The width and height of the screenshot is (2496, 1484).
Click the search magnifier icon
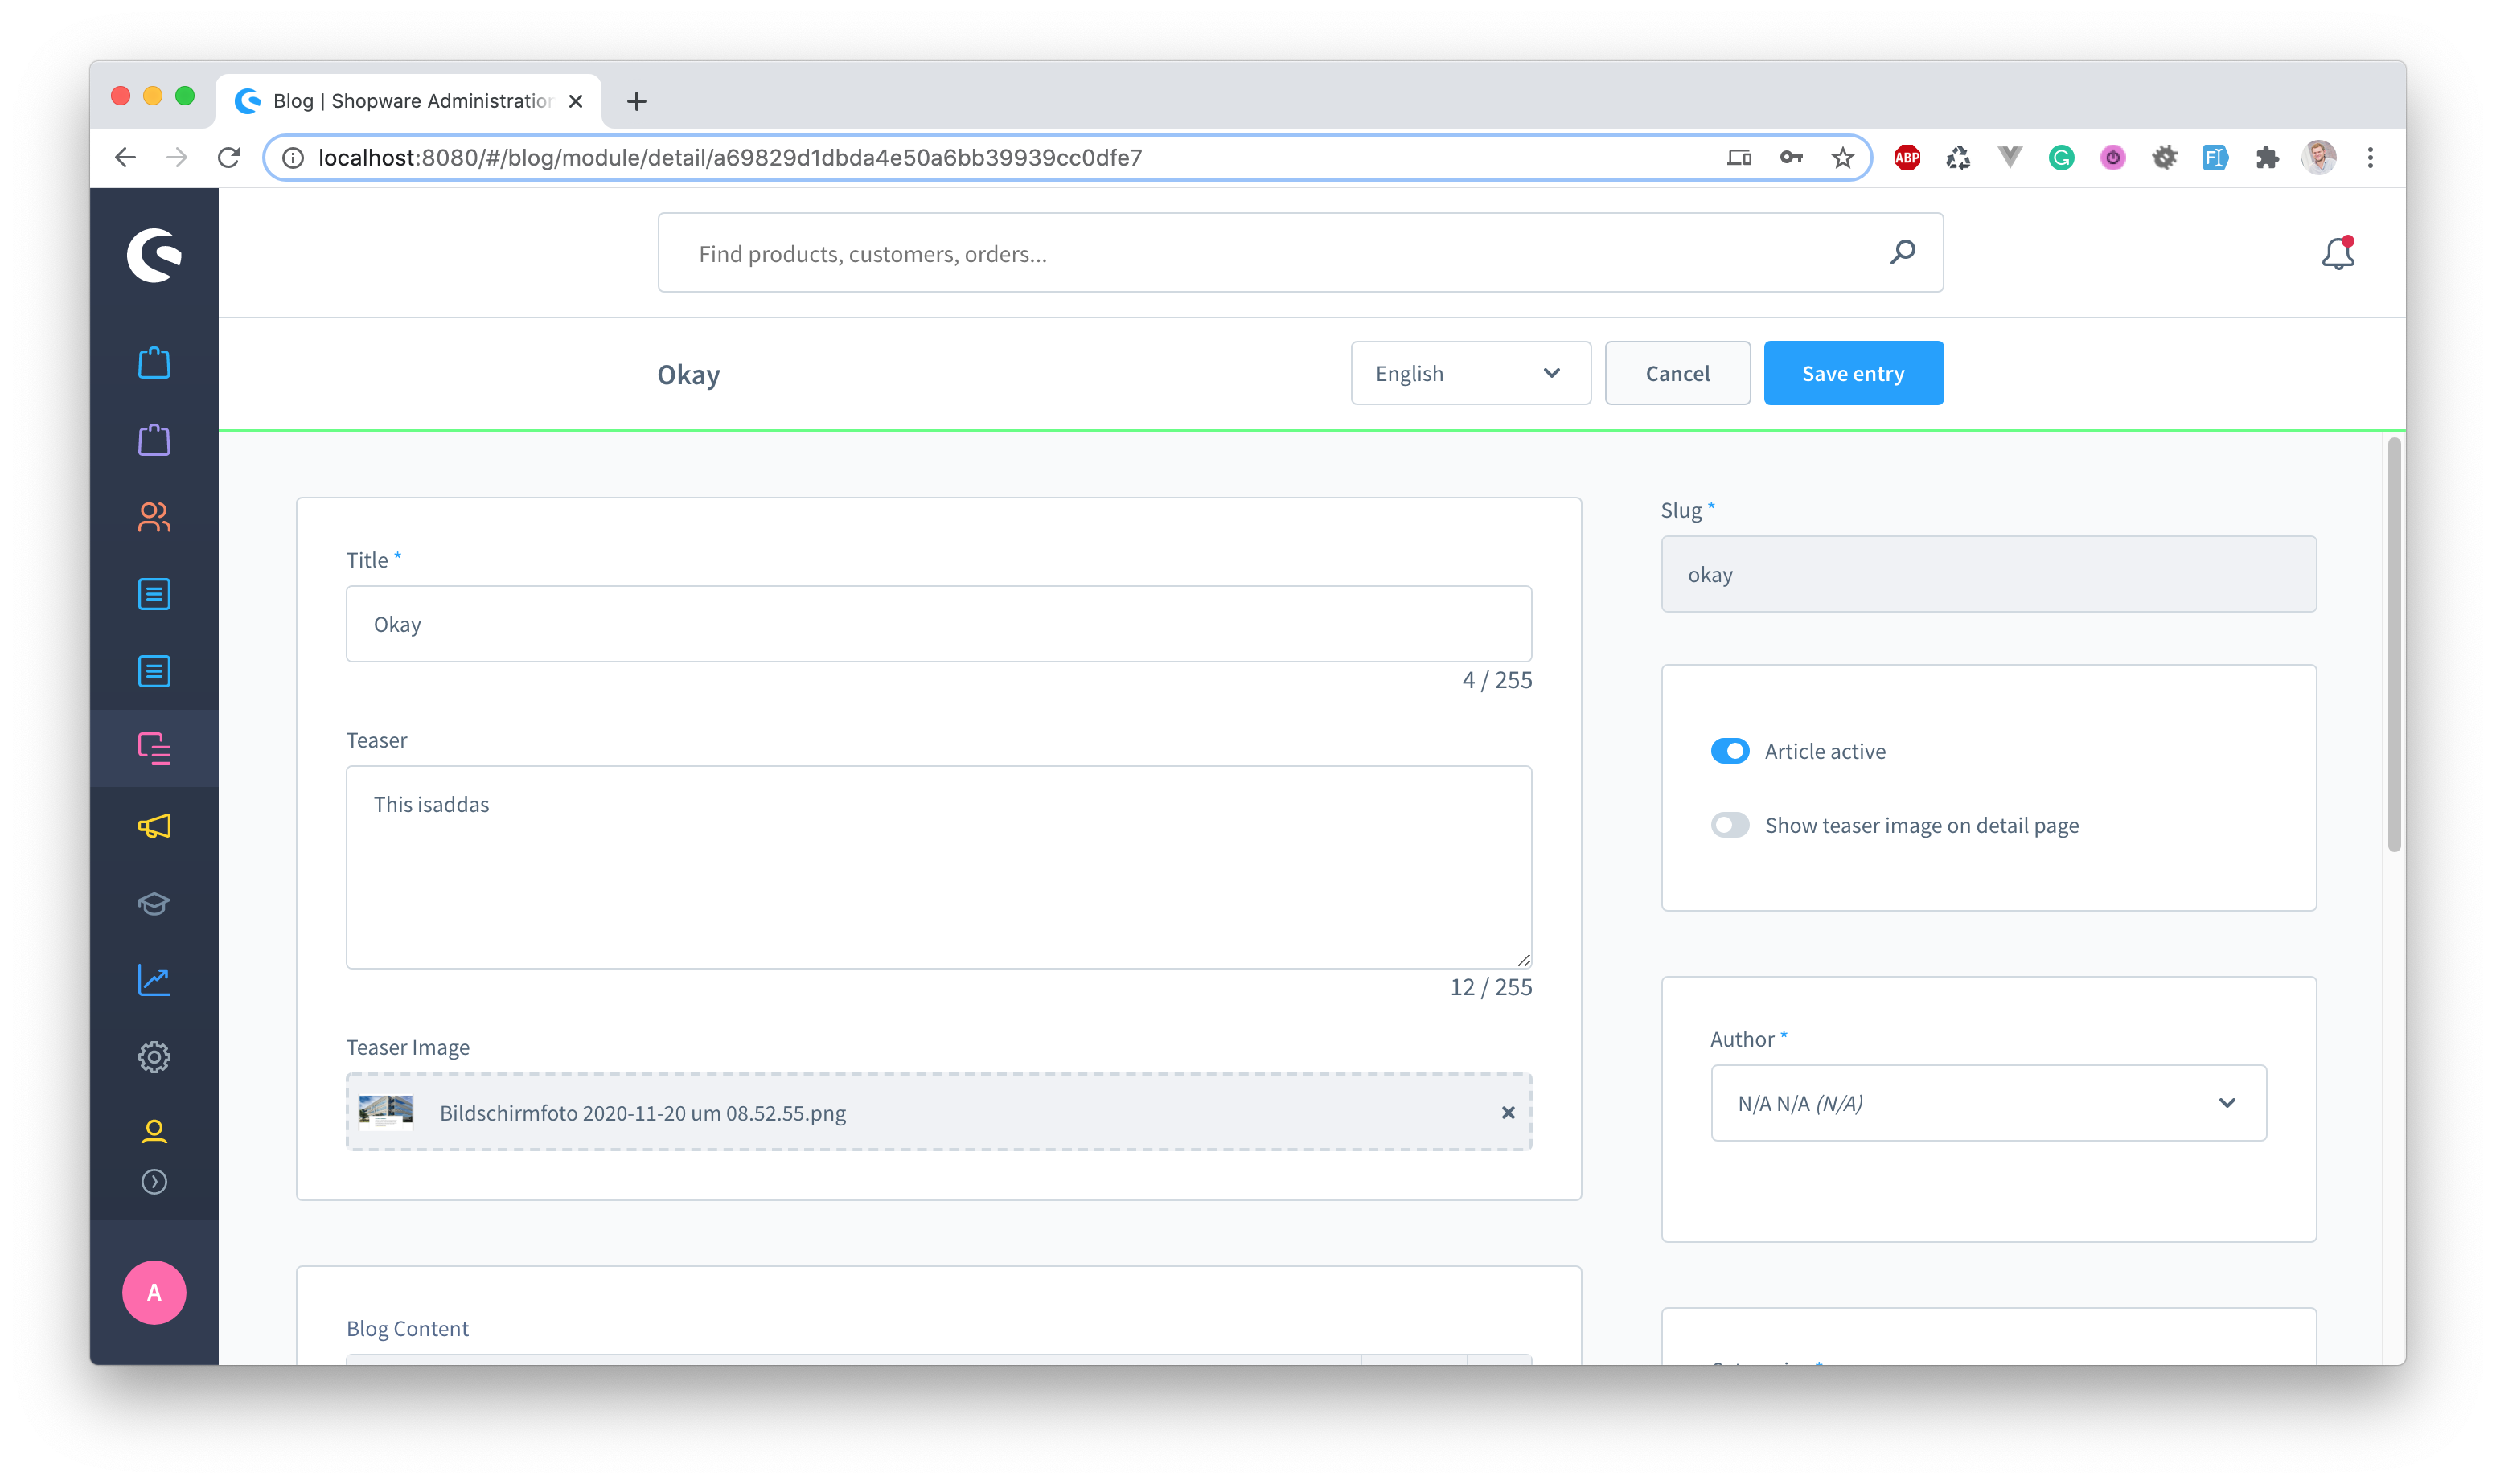(x=1902, y=253)
